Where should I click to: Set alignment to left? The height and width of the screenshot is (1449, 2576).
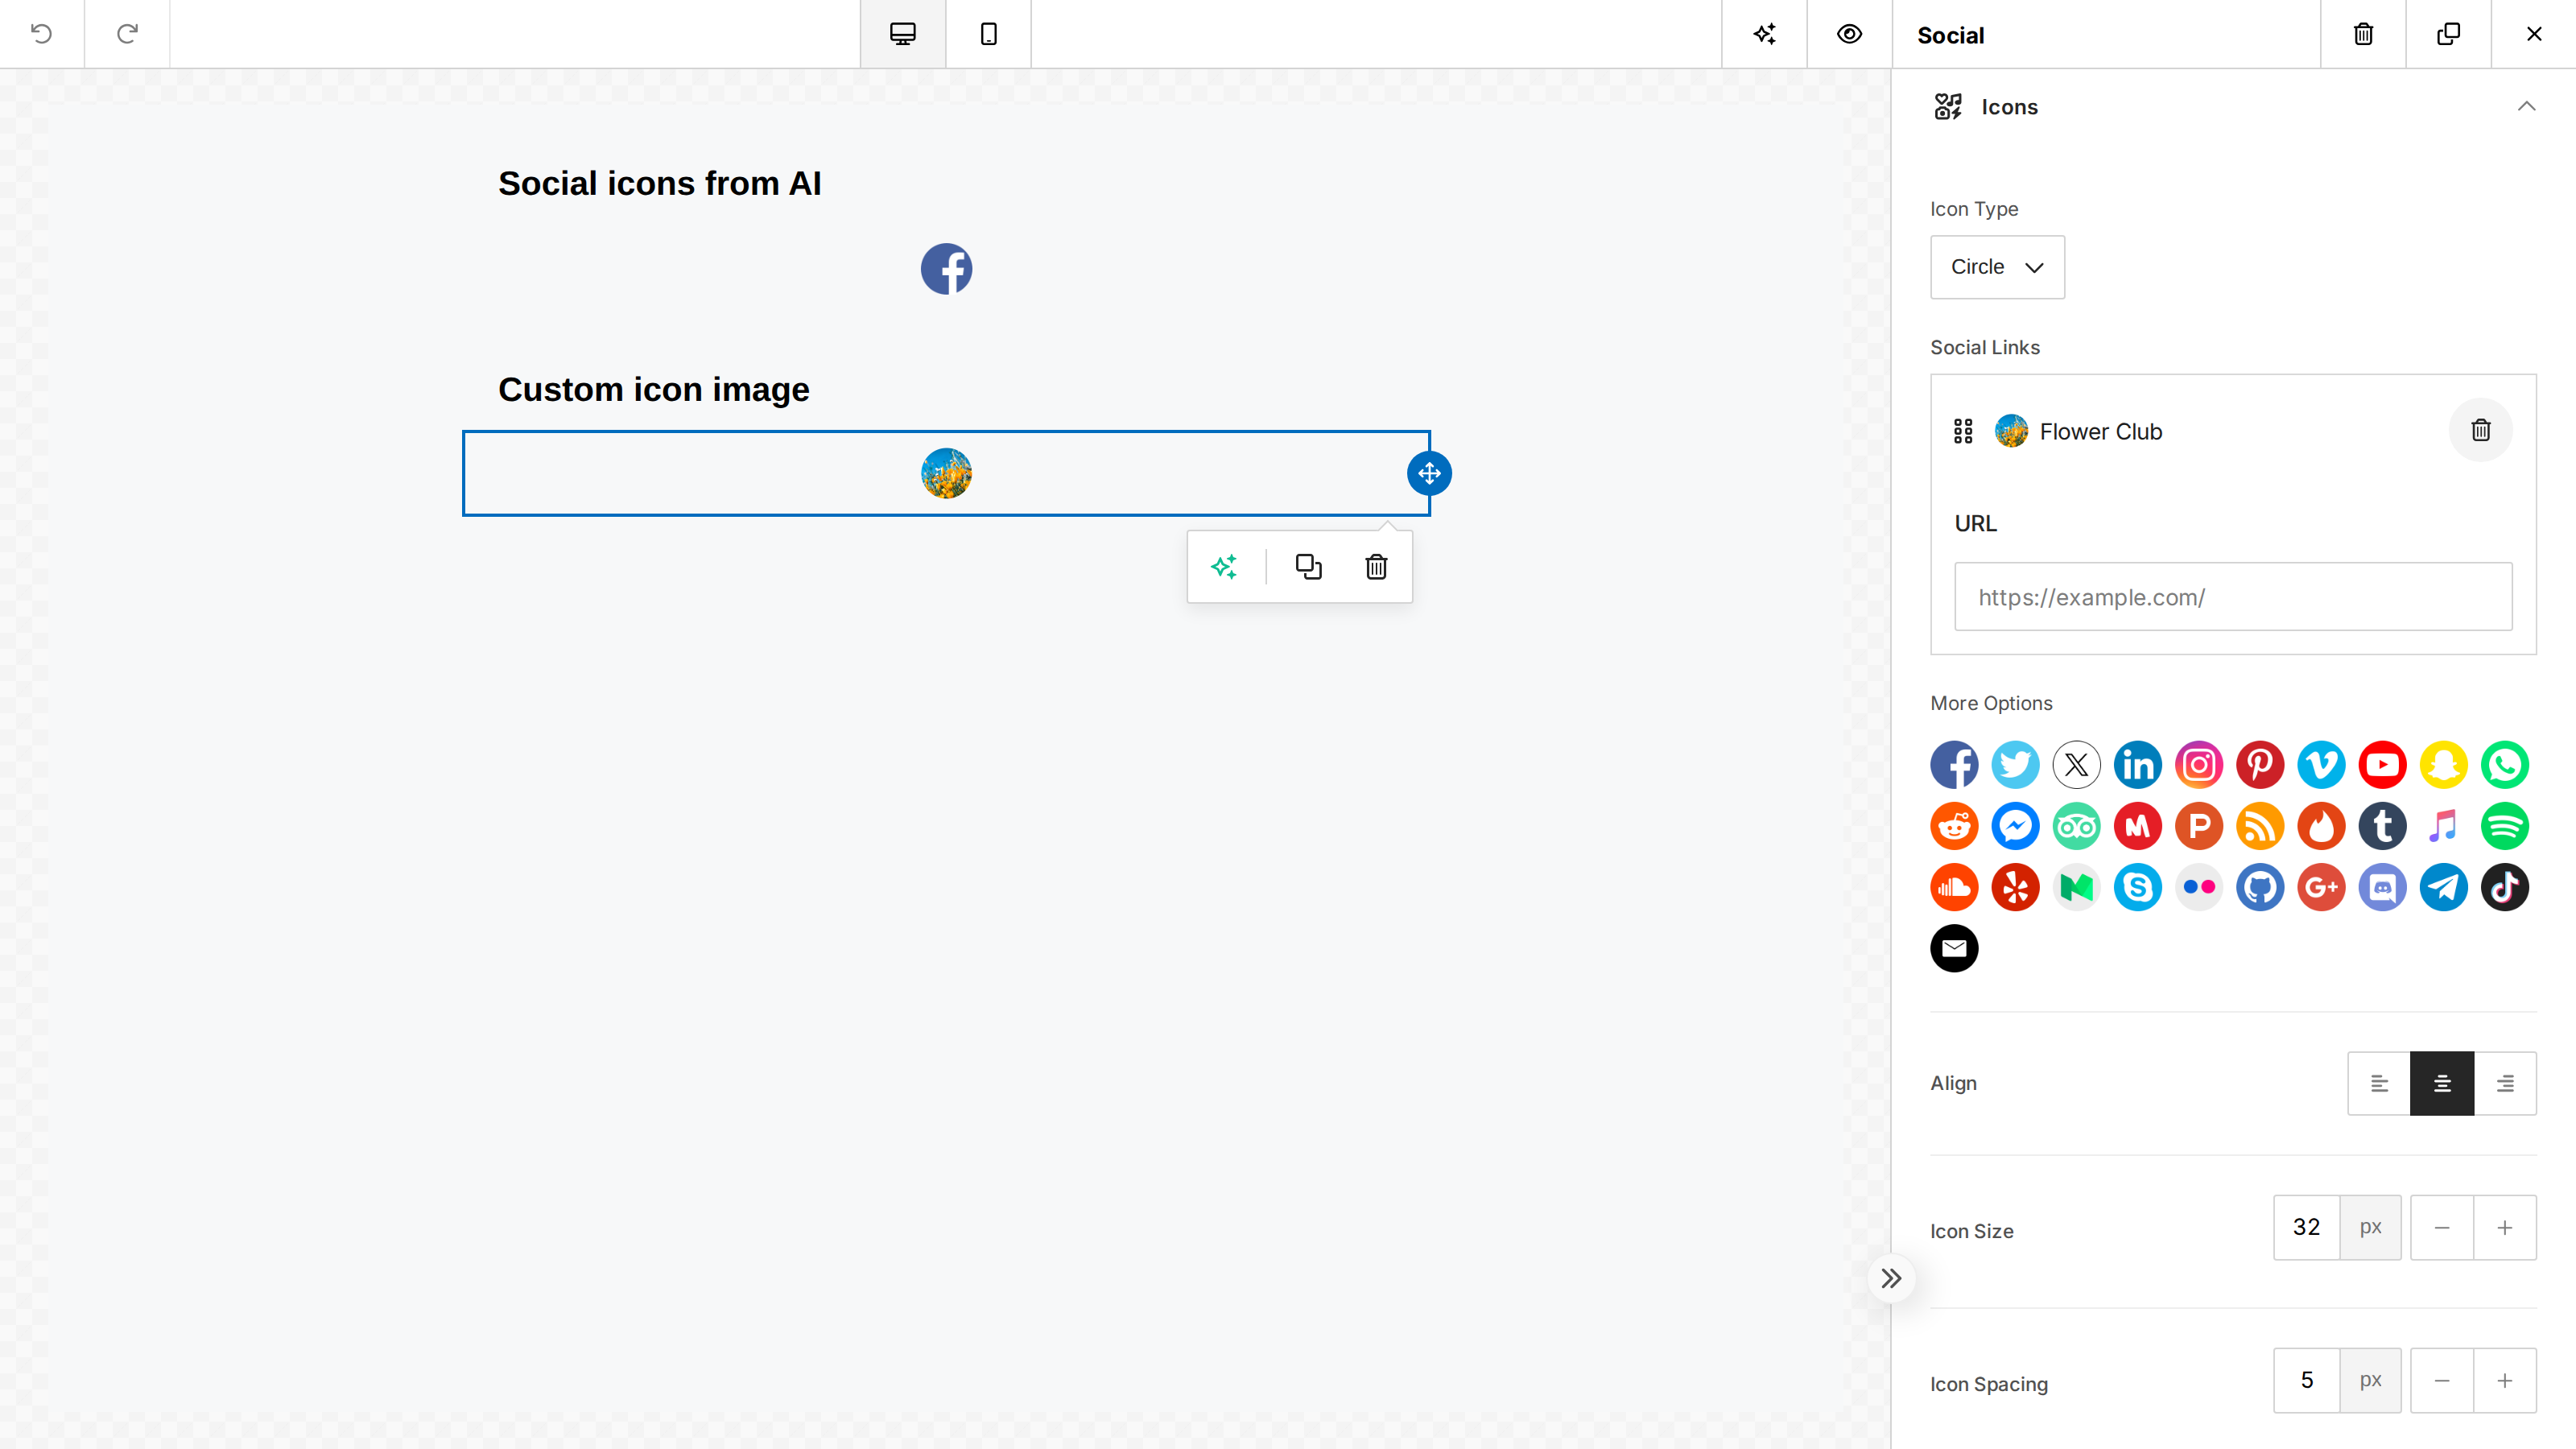(x=2379, y=1083)
